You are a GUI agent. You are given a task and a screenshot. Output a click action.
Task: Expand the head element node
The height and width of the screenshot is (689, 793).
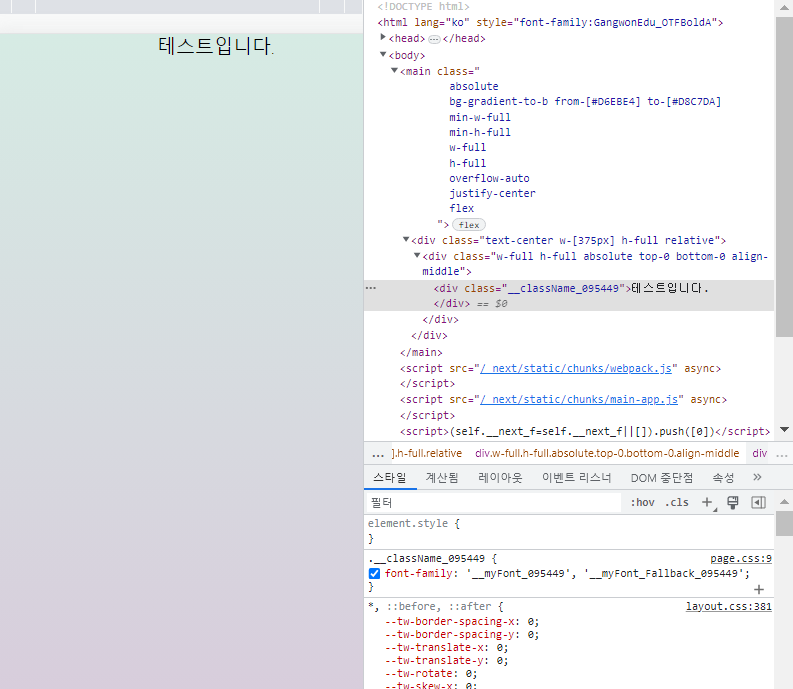tap(383, 37)
